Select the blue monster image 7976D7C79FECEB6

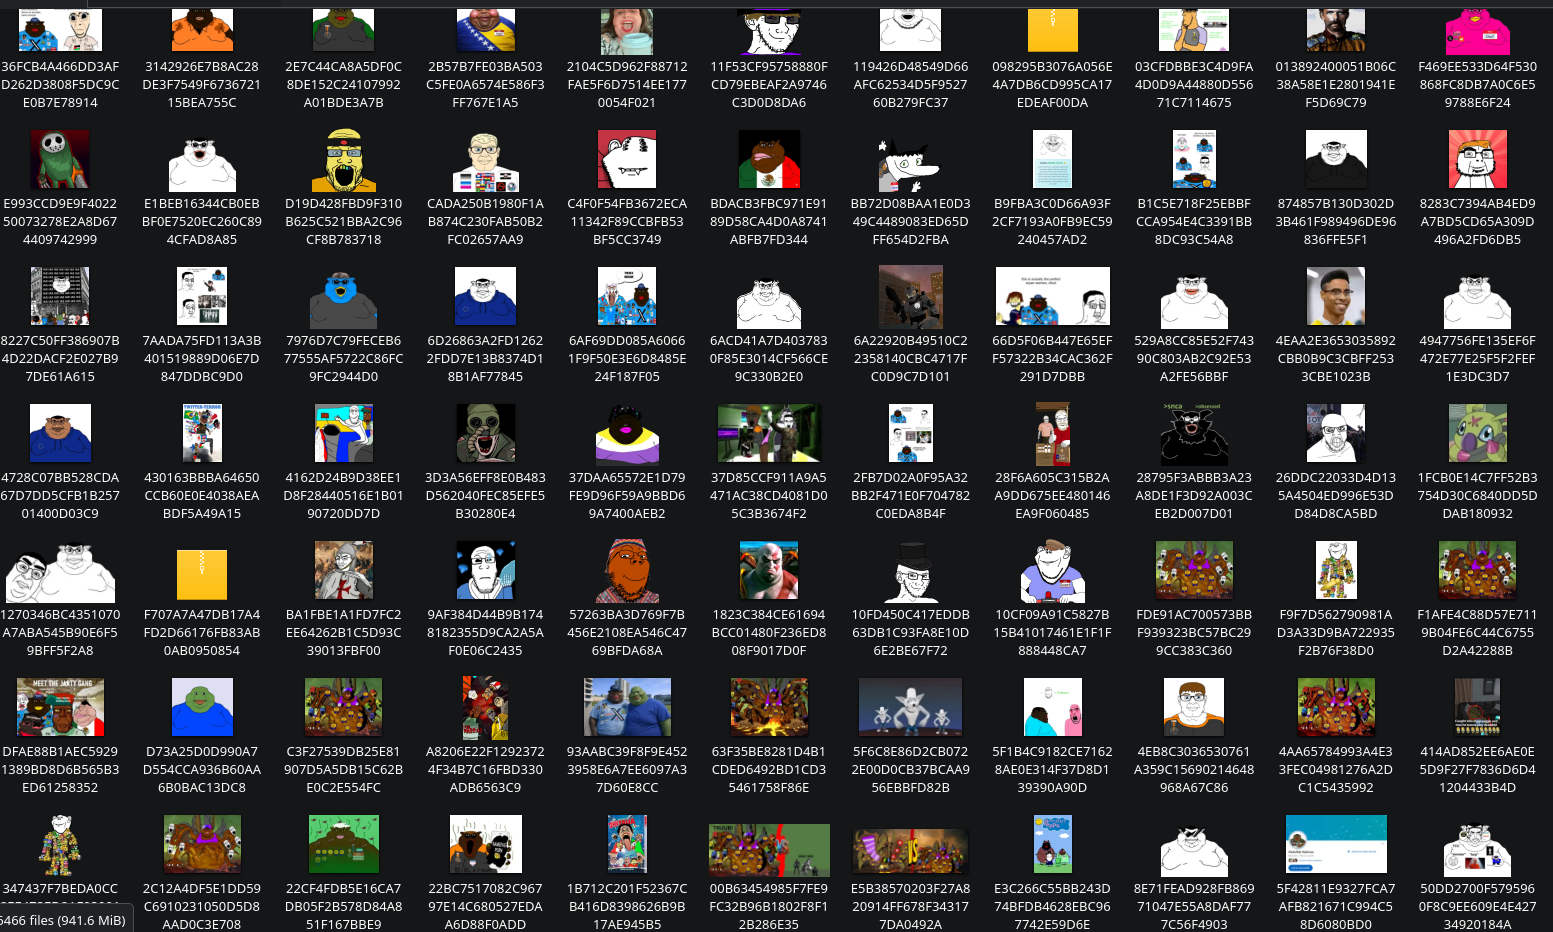point(343,297)
